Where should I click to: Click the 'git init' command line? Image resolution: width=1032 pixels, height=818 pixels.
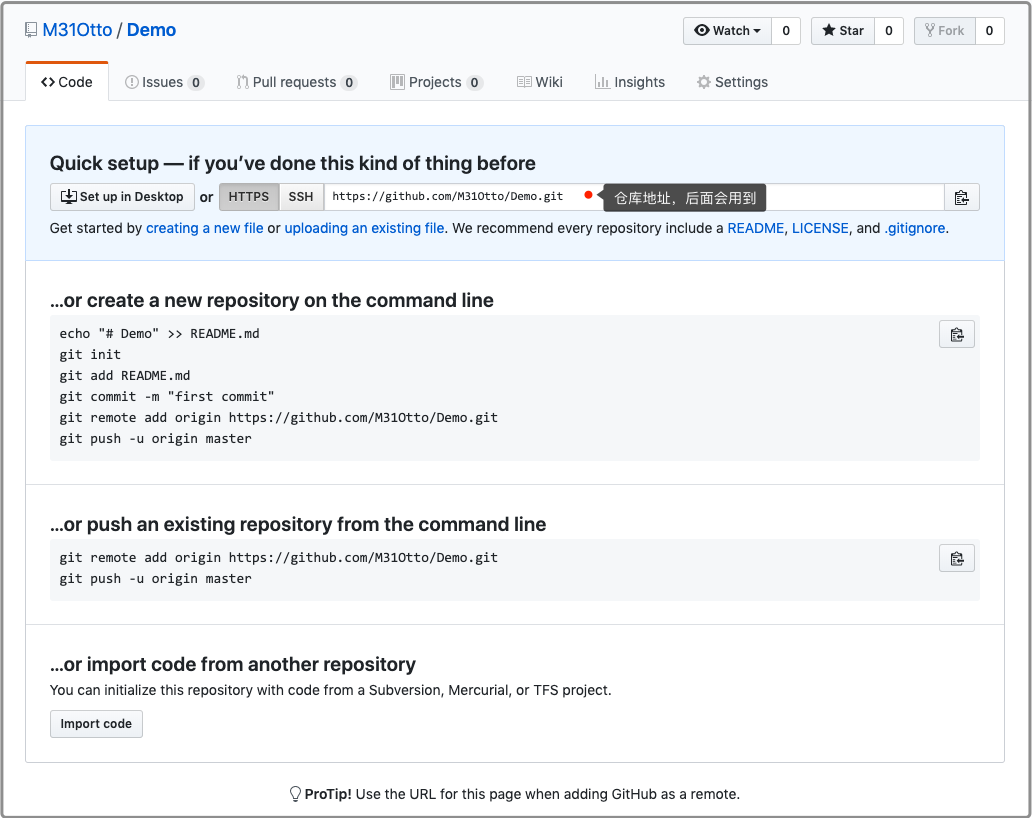90,355
